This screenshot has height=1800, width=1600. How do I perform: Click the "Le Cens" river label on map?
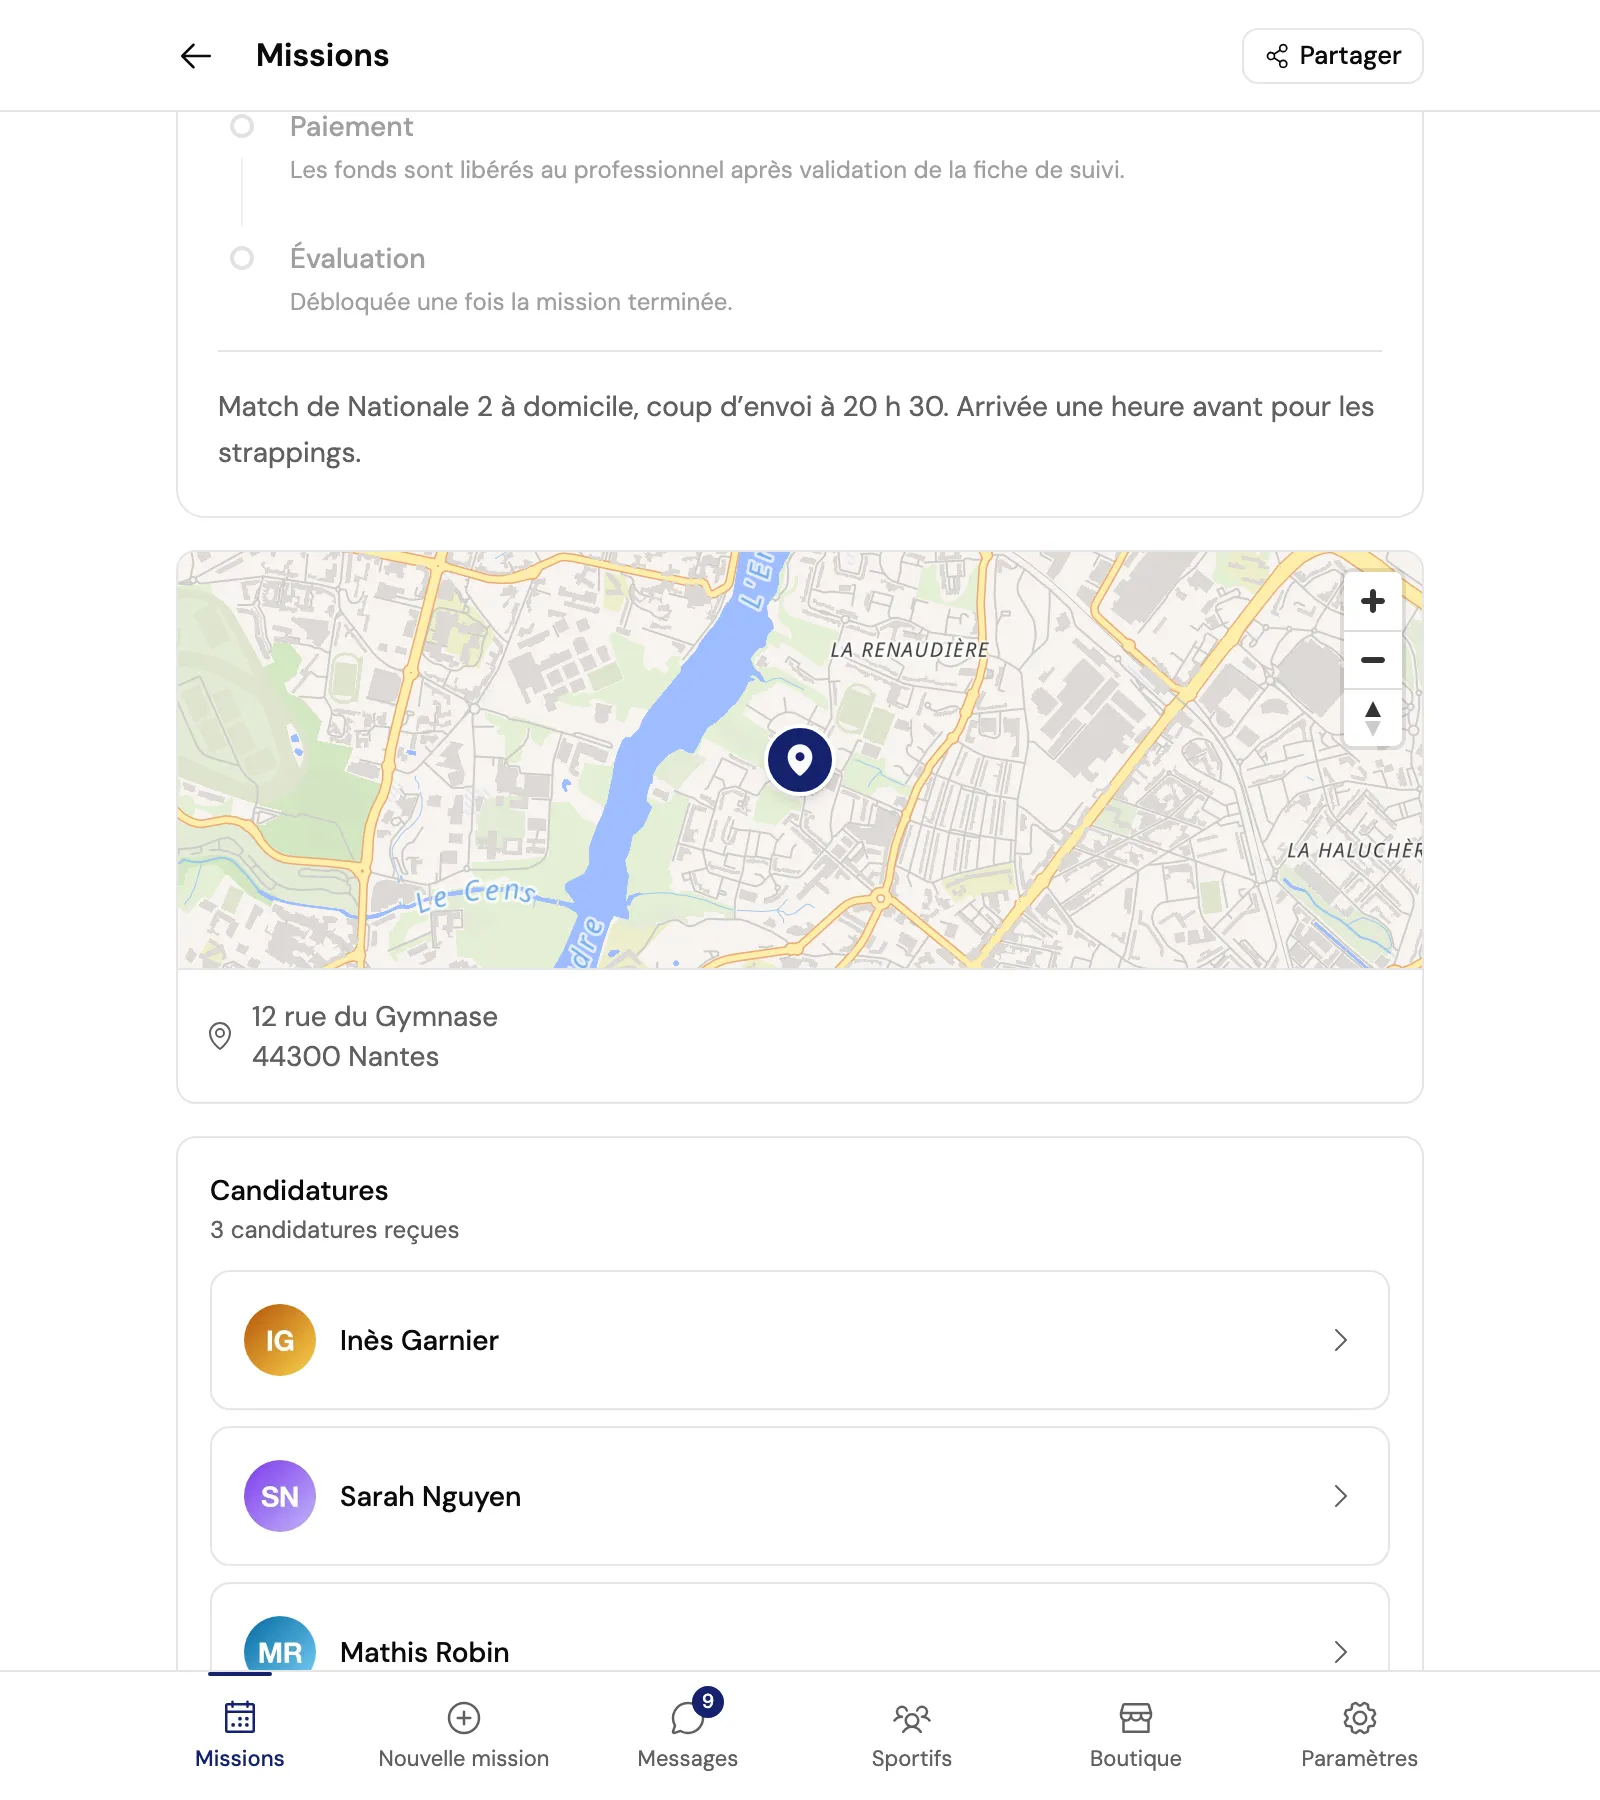[x=476, y=893]
